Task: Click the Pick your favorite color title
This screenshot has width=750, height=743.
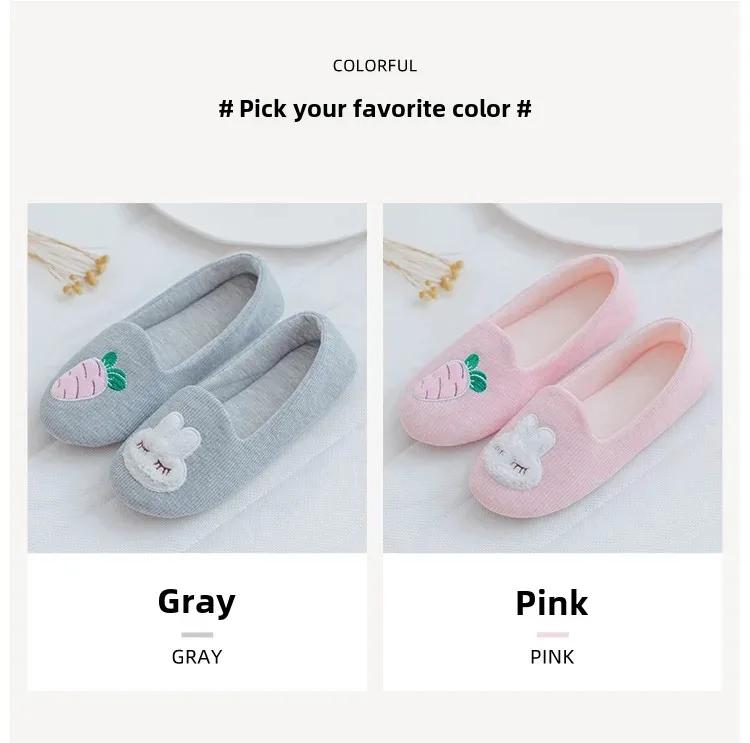Action: point(375,109)
